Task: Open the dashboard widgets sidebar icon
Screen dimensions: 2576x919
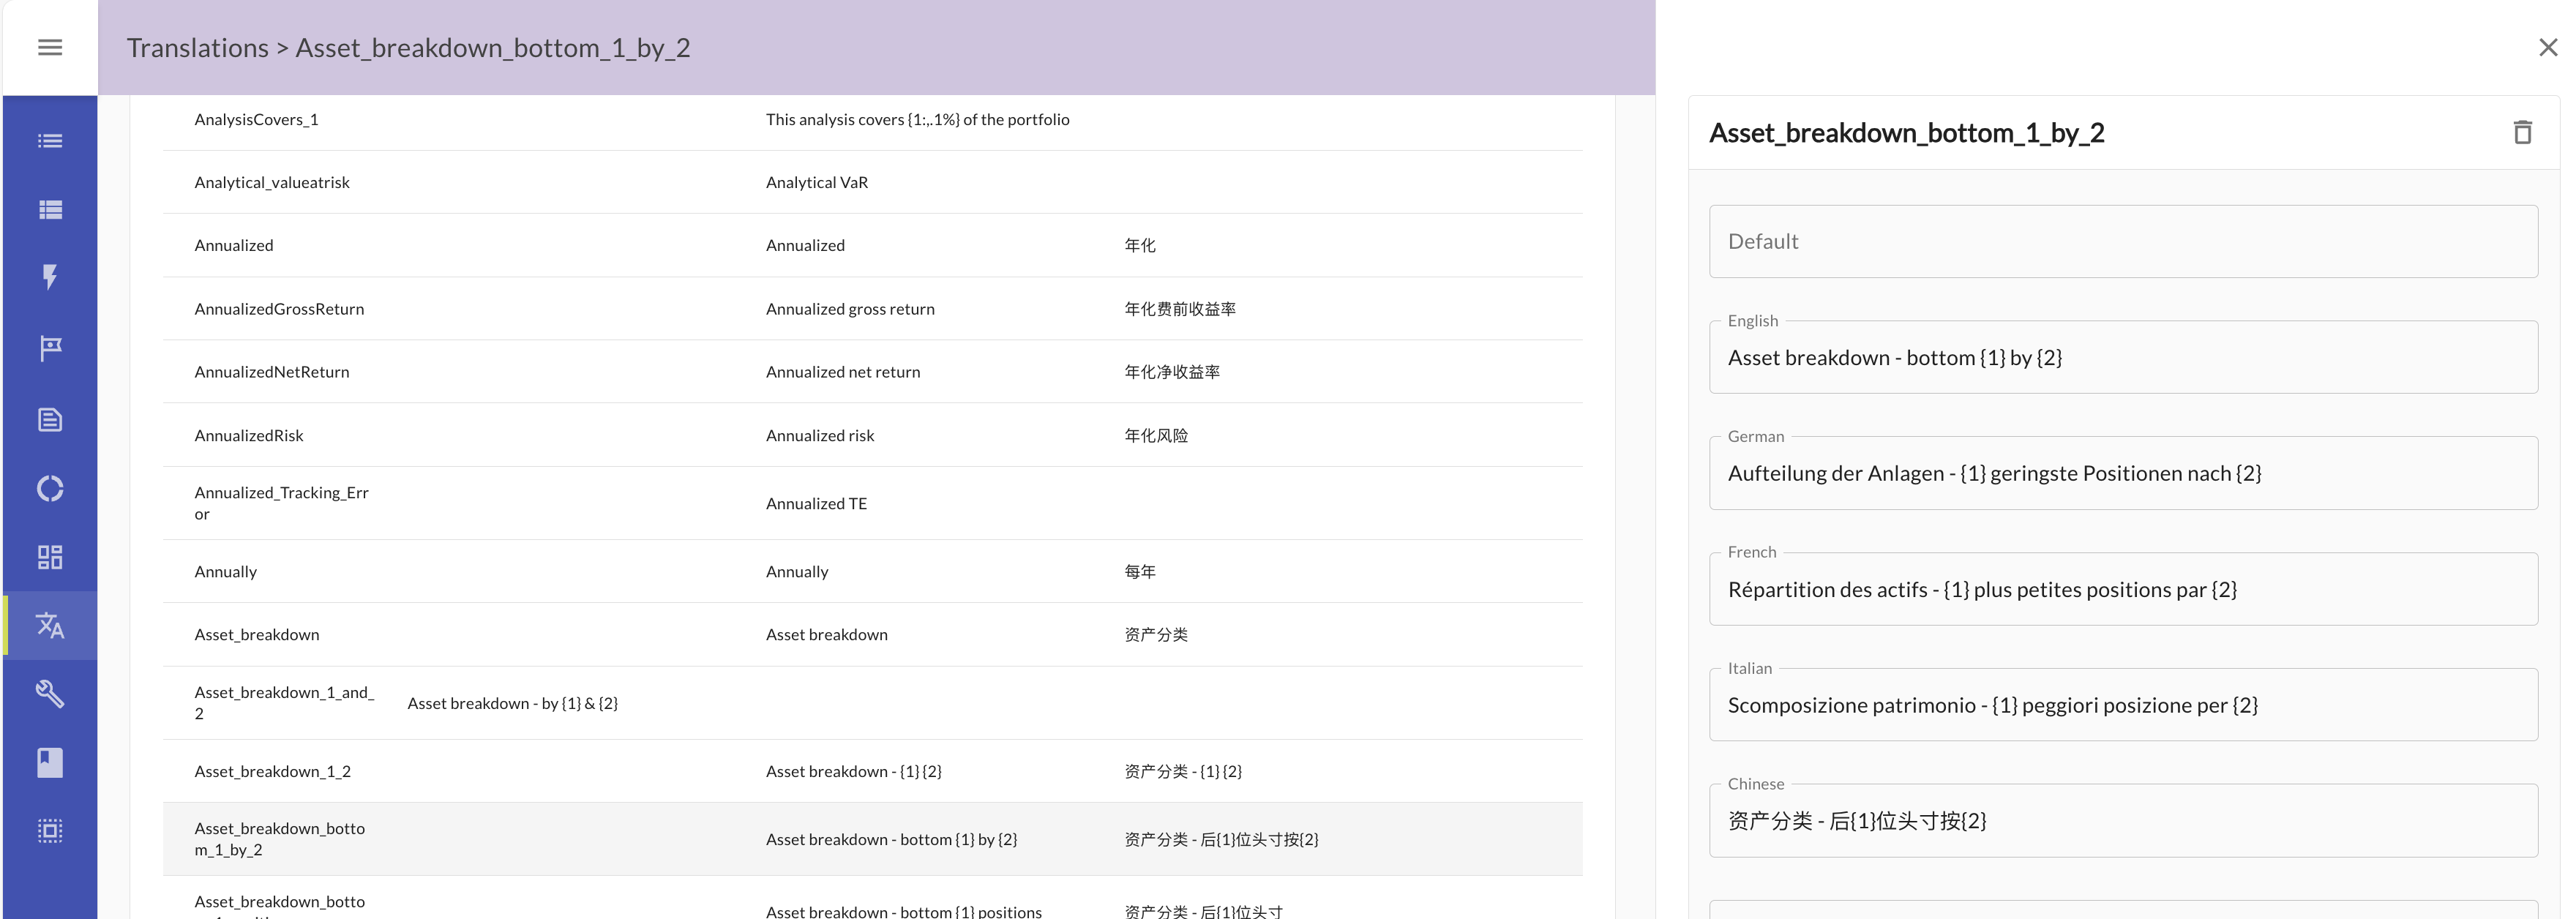Action: pos(50,557)
